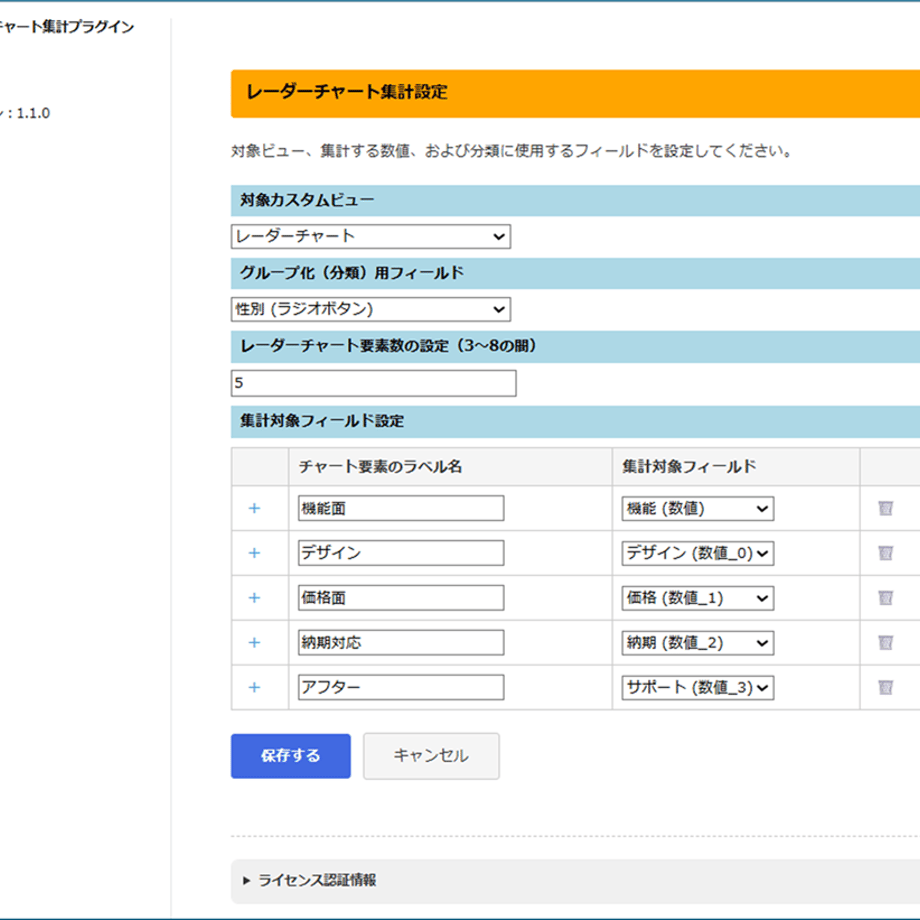Focus the chart element count field containing 5
920x920 pixels.
click(x=374, y=383)
